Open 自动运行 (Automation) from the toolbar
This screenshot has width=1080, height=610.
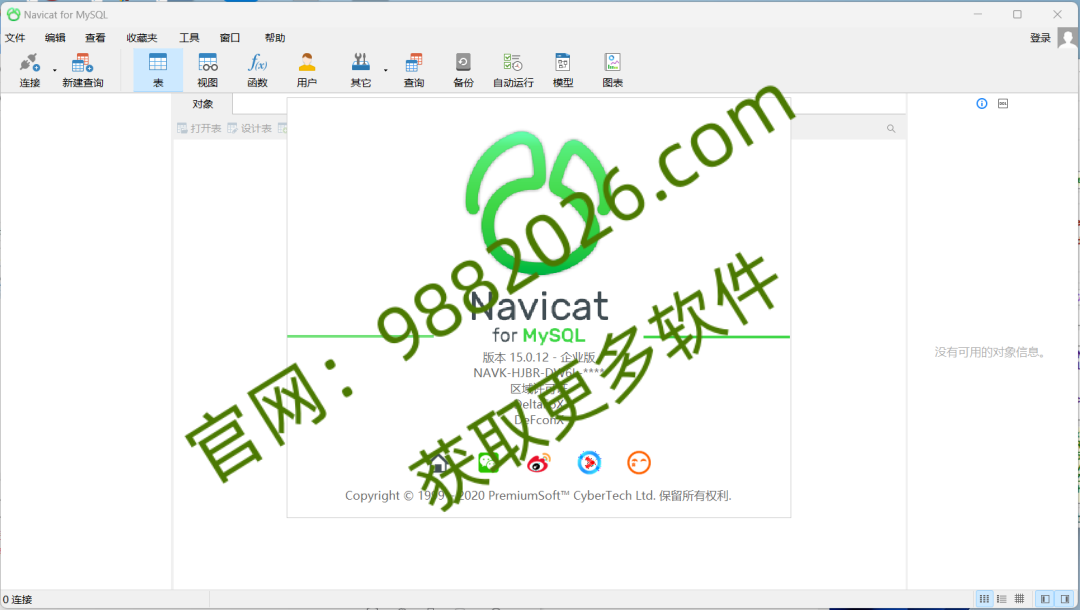pyautogui.click(x=513, y=70)
